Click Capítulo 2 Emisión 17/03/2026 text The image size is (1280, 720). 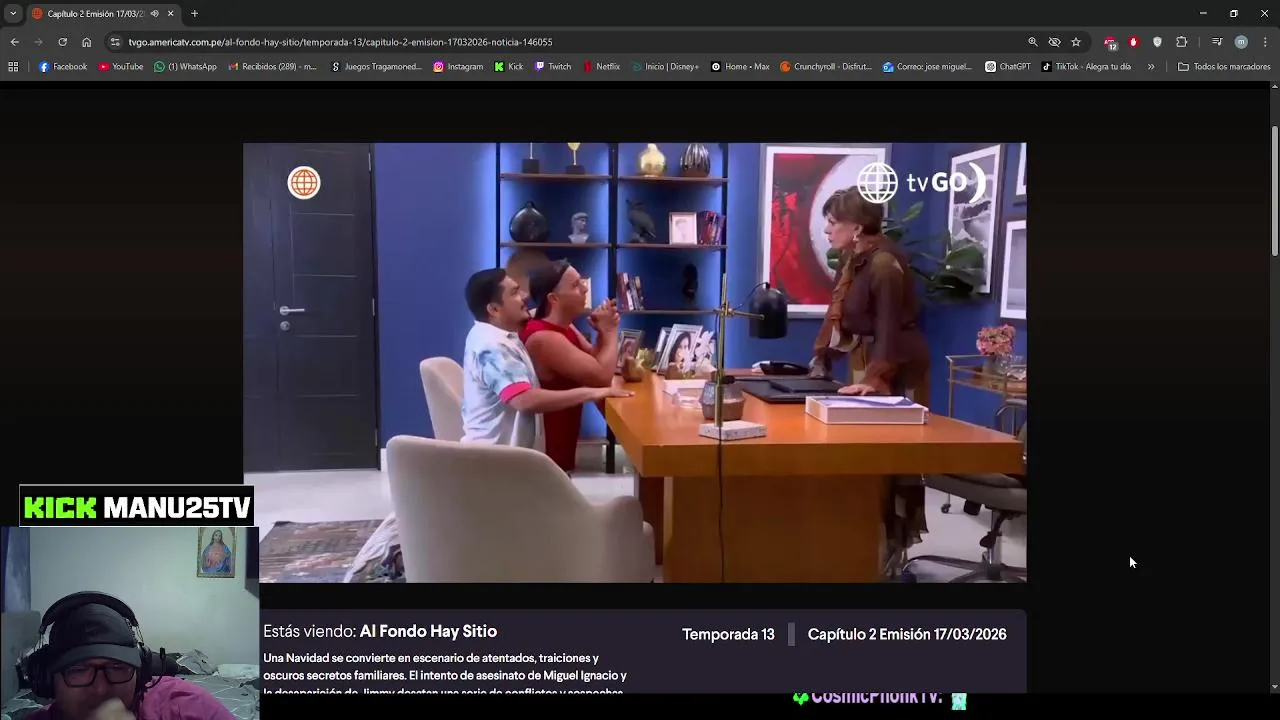point(907,635)
